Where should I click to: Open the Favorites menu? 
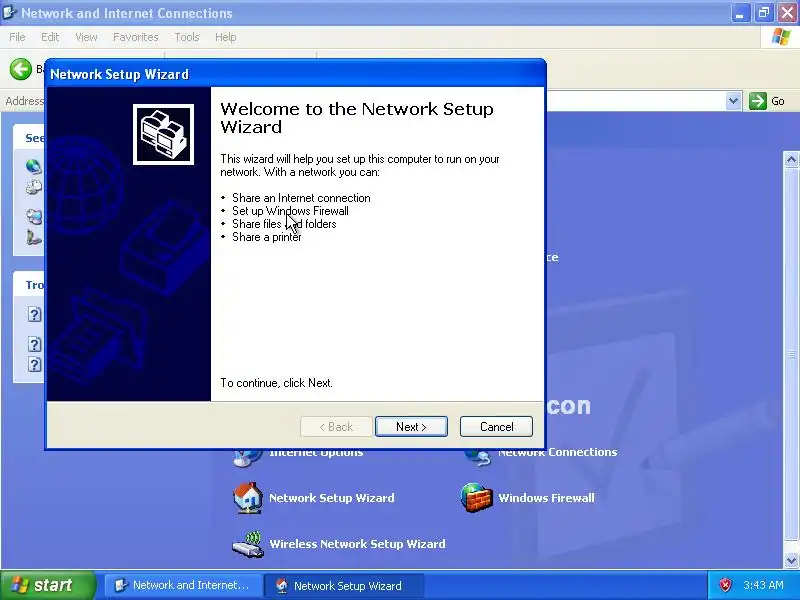(x=136, y=37)
